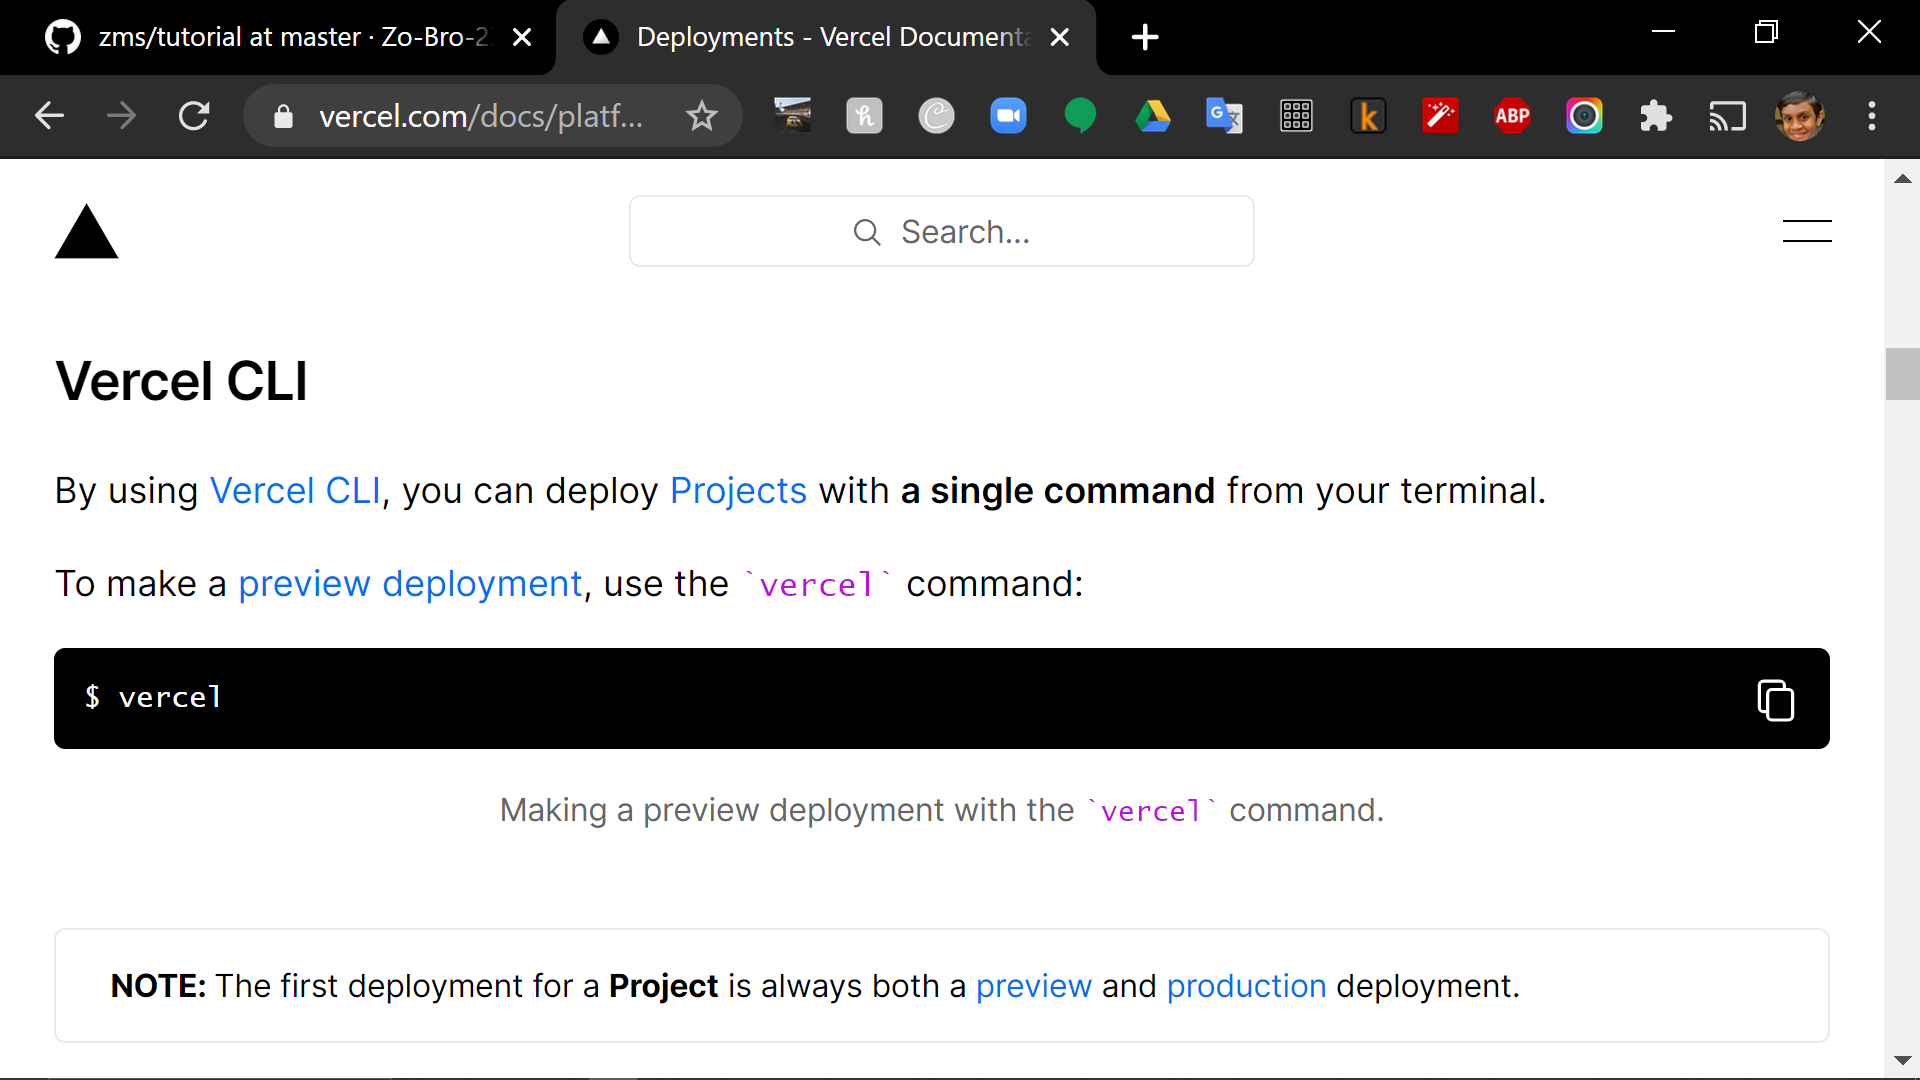
Task: Click the production link in note
Action: click(x=1245, y=986)
